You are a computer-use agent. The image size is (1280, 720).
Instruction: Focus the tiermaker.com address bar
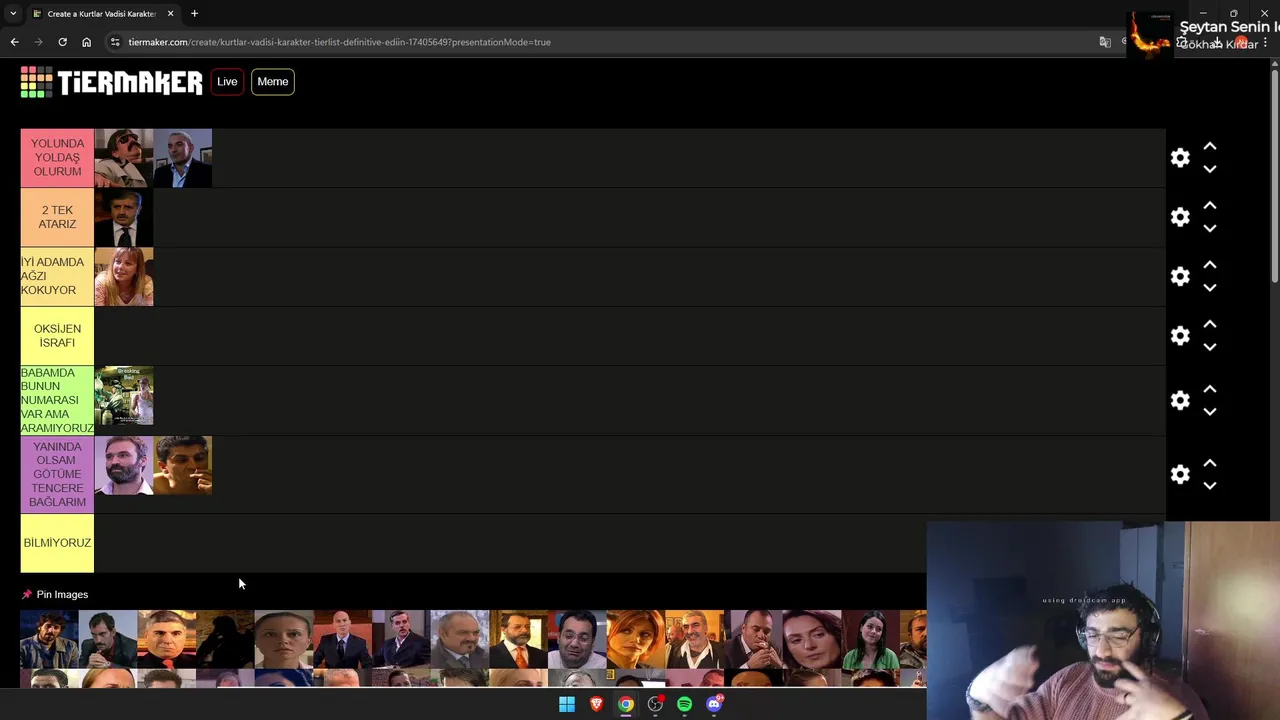(x=600, y=42)
